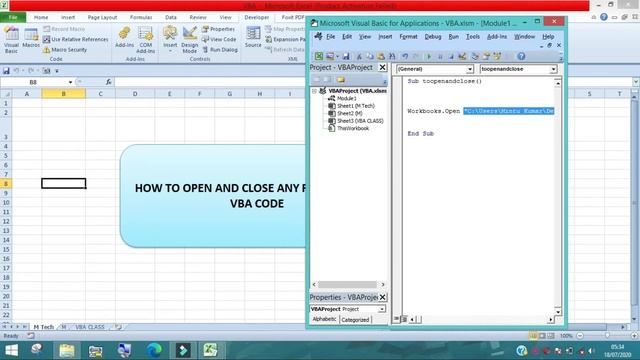Click Save icon in Excel quick access toolbar
This screenshot has height=360, width=640.
[x=6, y=71]
